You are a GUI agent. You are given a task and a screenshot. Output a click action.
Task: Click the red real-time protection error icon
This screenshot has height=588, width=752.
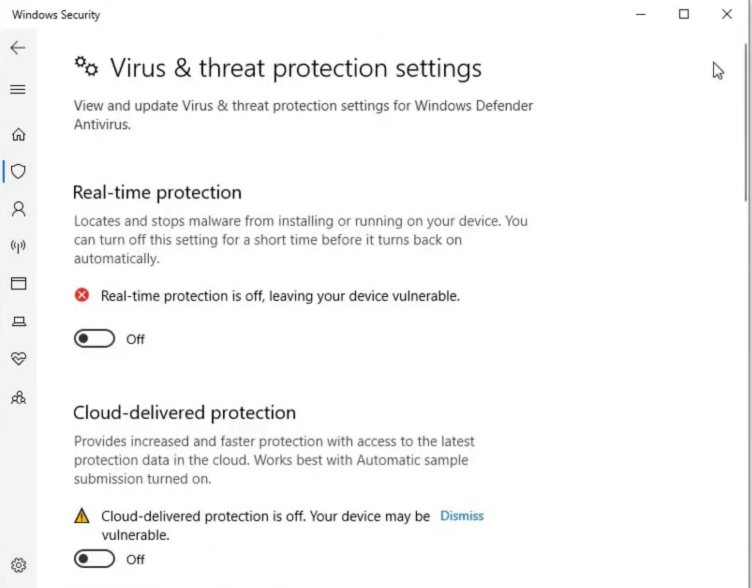82,295
